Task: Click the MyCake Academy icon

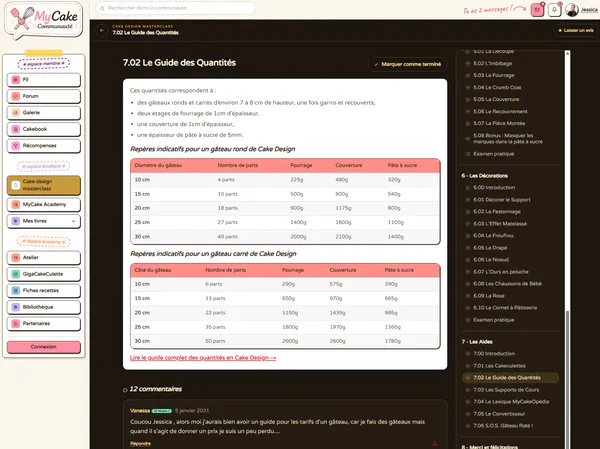Action: [x=16, y=204]
